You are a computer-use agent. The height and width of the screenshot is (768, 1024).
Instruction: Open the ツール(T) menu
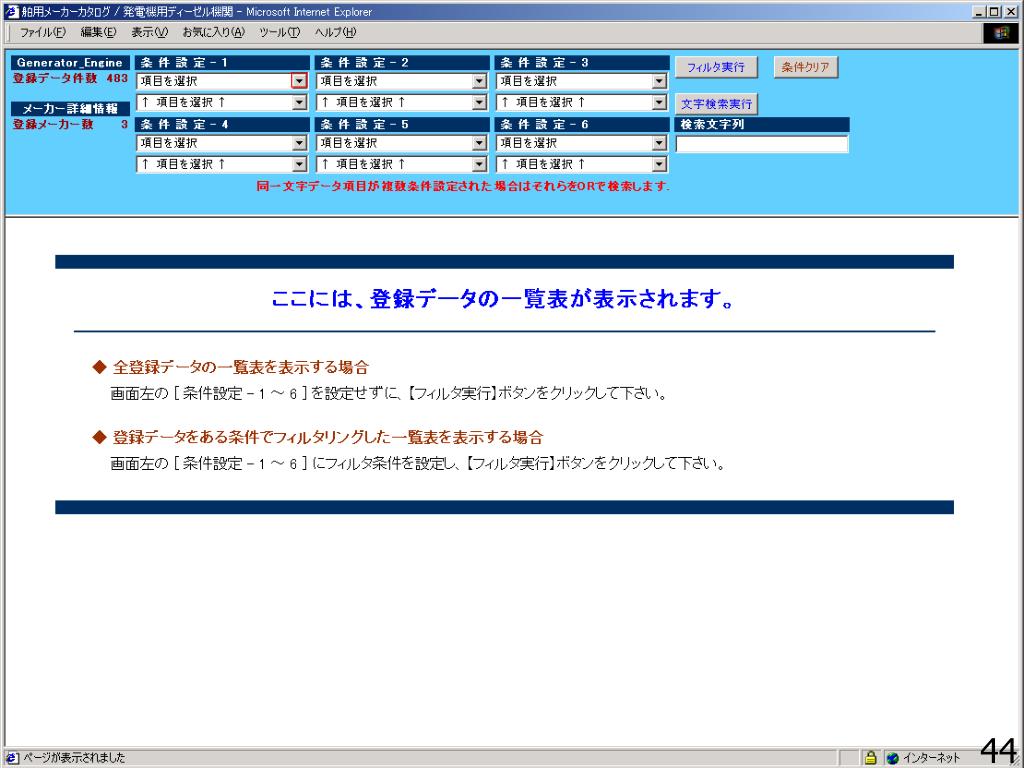pos(281,33)
